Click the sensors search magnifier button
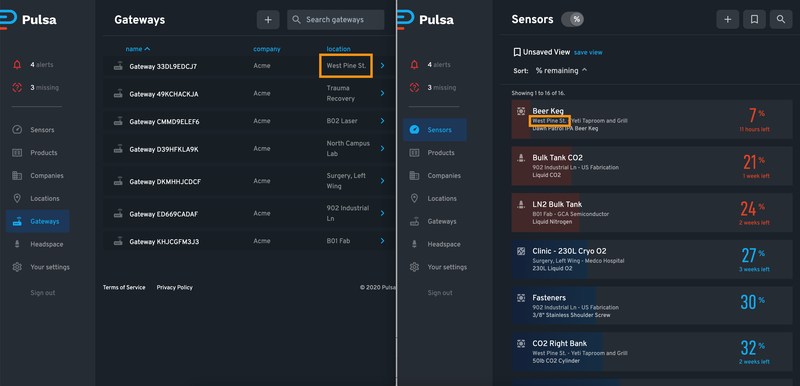 point(781,19)
